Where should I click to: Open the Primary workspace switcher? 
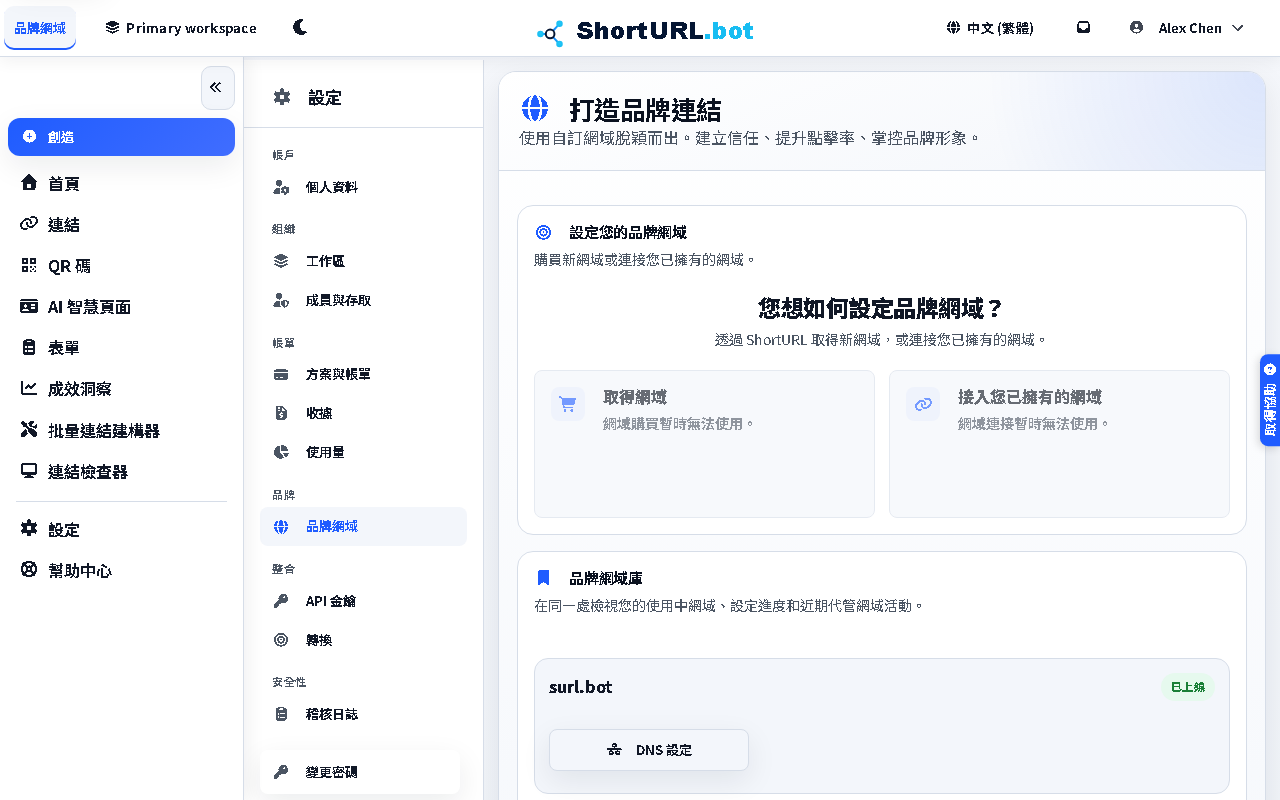pyautogui.click(x=181, y=28)
